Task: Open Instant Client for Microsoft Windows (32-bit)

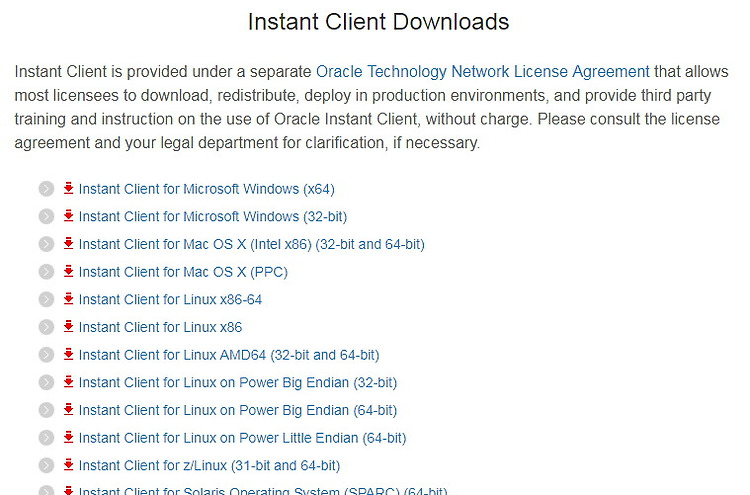Action: [213, 217]
